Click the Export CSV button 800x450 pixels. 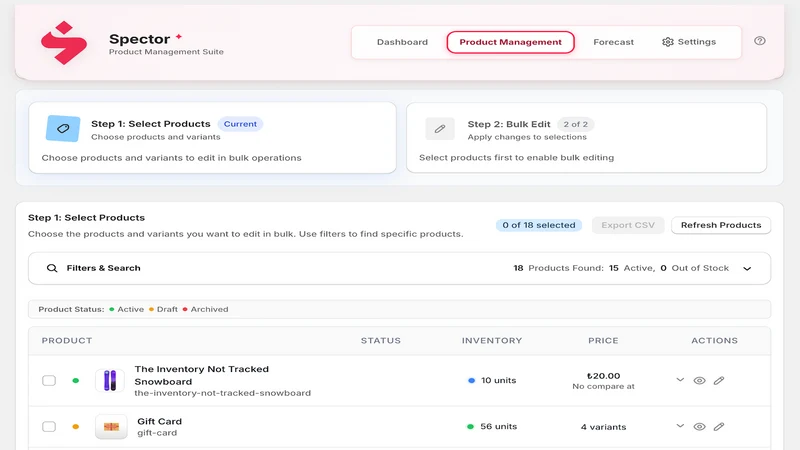click(628, 225)
